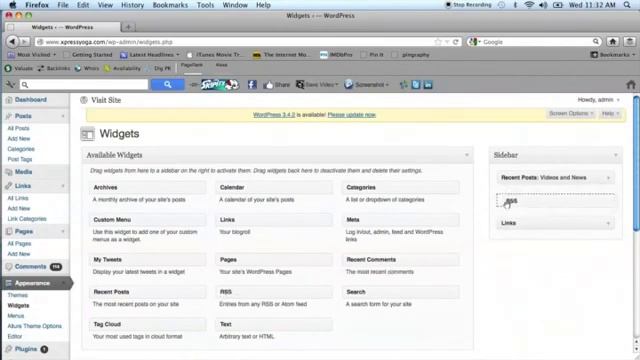Click the blue toolbar search button
The image size is (640, 360).
tap(167, 84)
